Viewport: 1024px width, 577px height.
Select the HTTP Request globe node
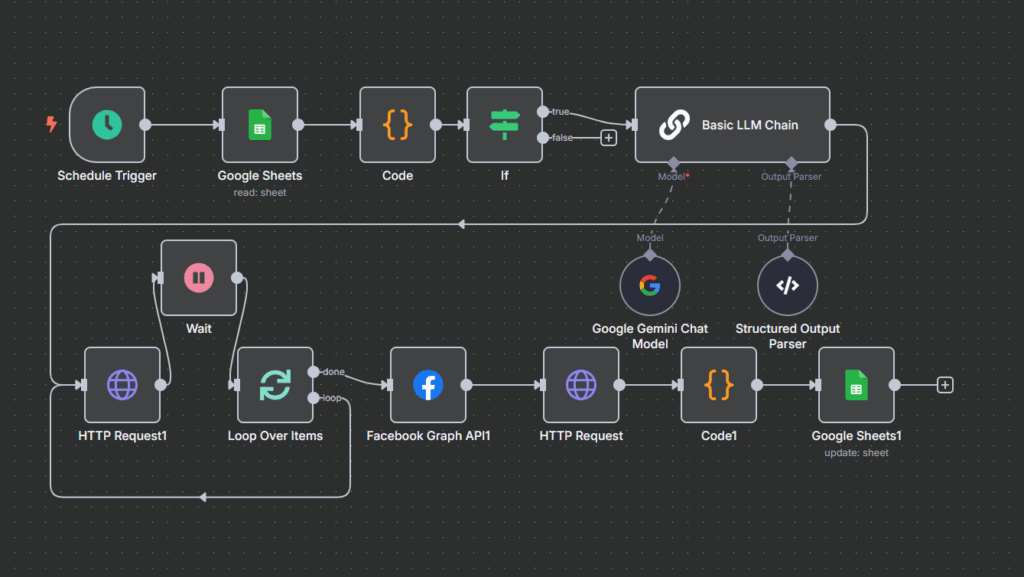click(581, 385)
